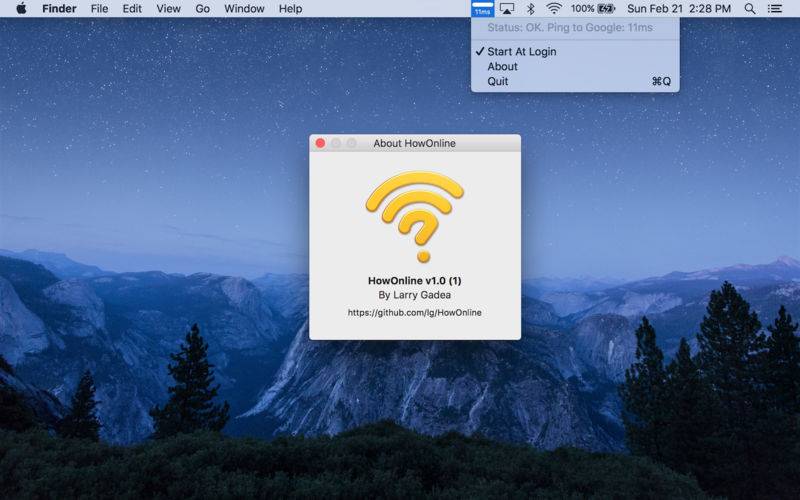Open the View menu
Viewport: 800px width, 500px height.
tap(168, 9)
